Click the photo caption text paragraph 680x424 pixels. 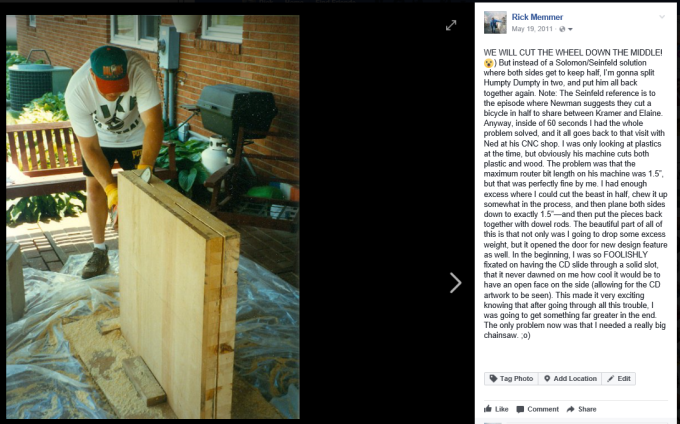click(575, 193)
